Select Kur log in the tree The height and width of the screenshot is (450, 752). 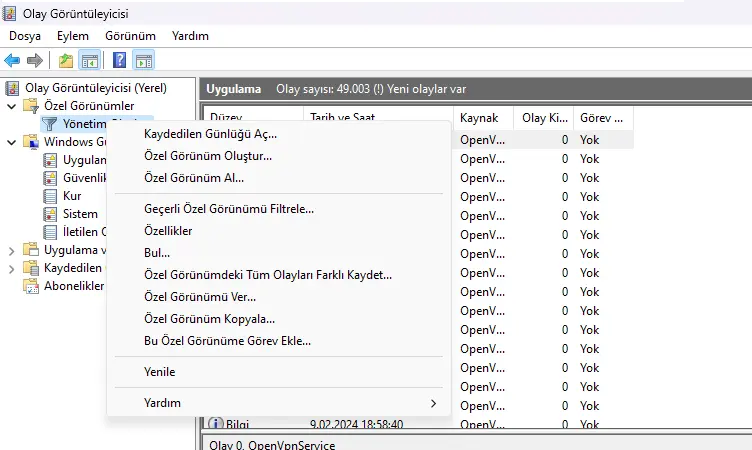72,196
